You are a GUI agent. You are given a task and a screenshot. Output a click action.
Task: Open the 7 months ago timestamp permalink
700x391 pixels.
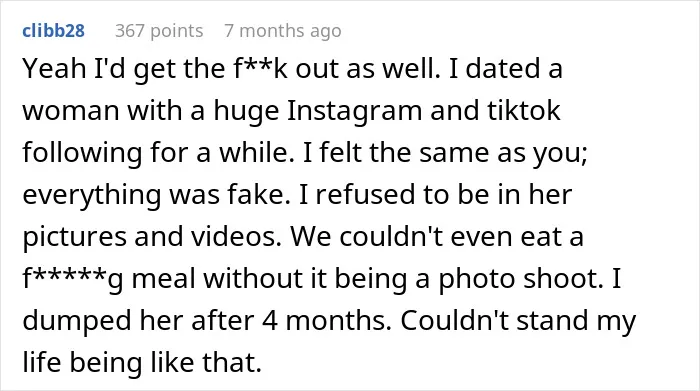[x=283, y=31]
